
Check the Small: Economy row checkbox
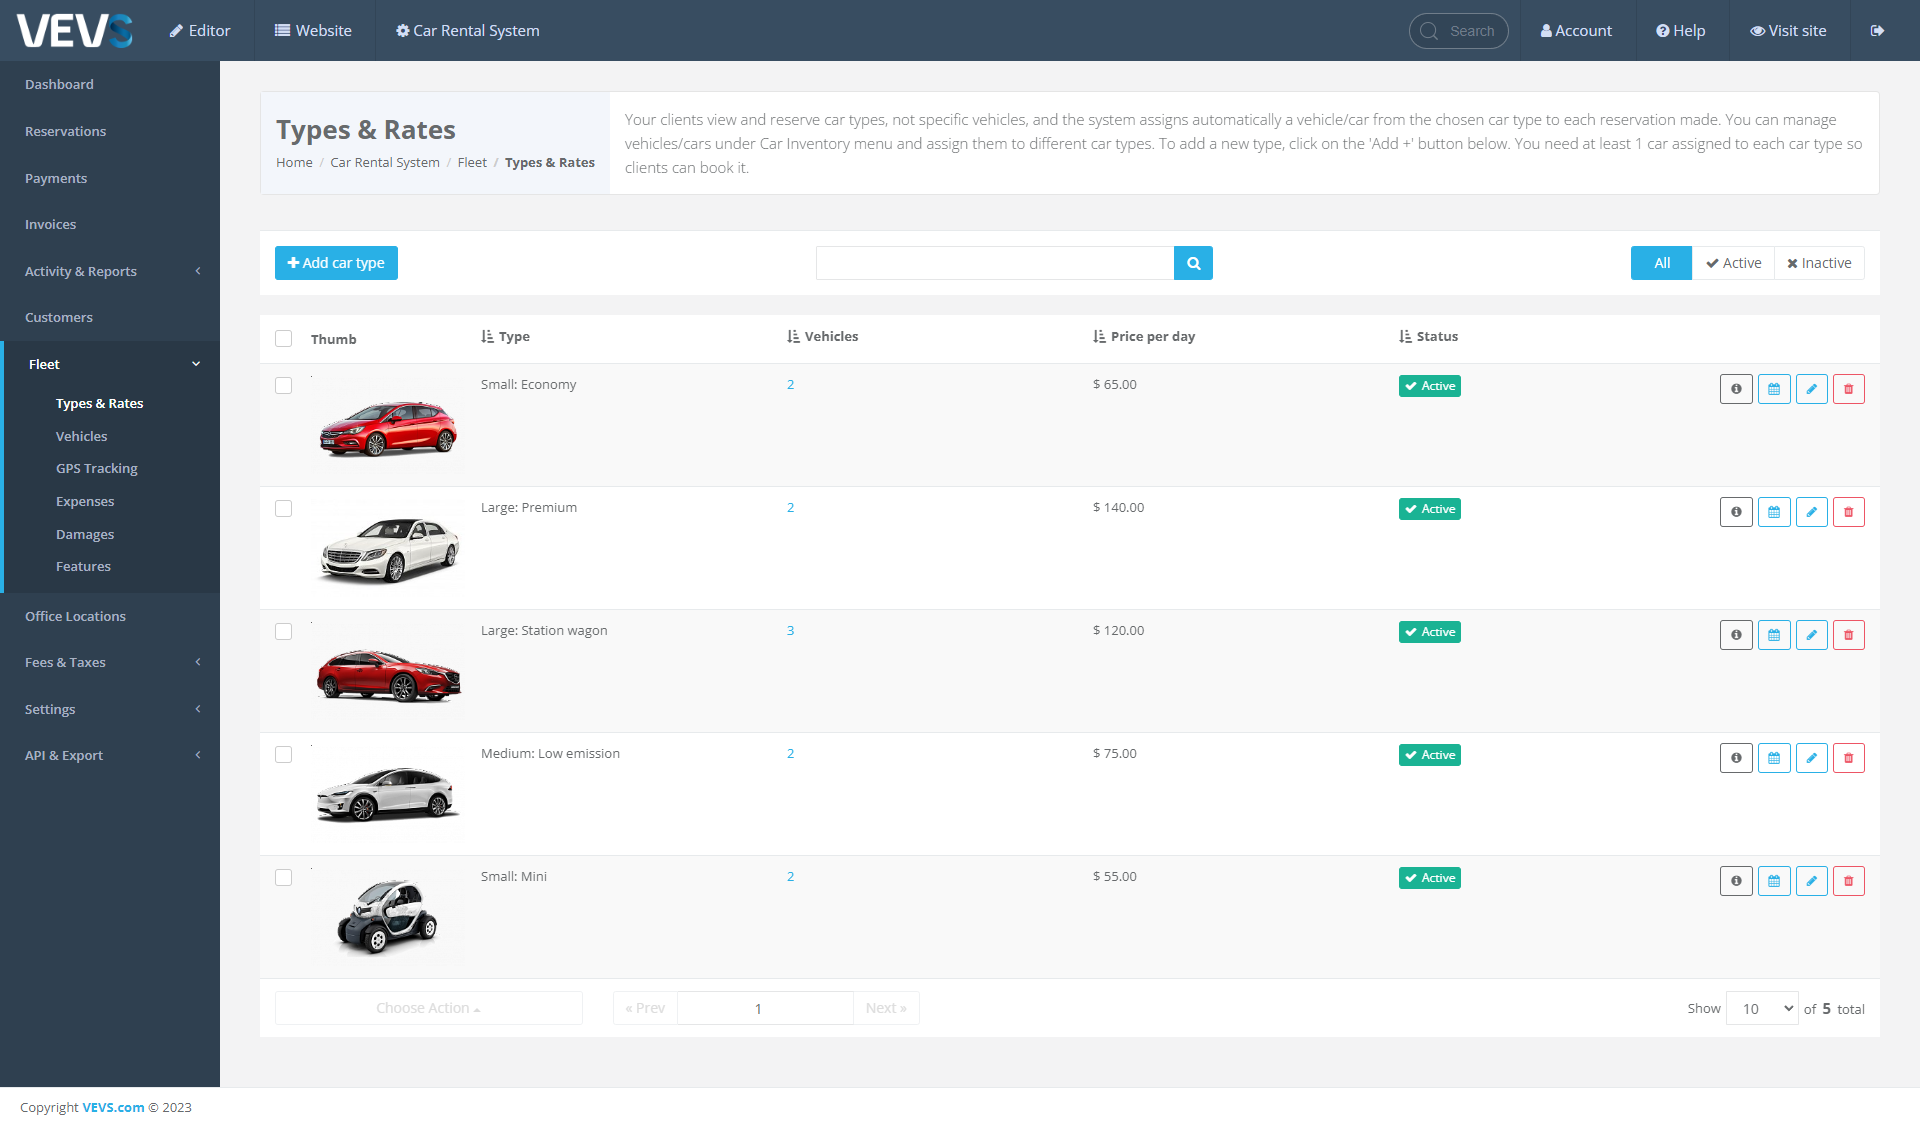284,386
